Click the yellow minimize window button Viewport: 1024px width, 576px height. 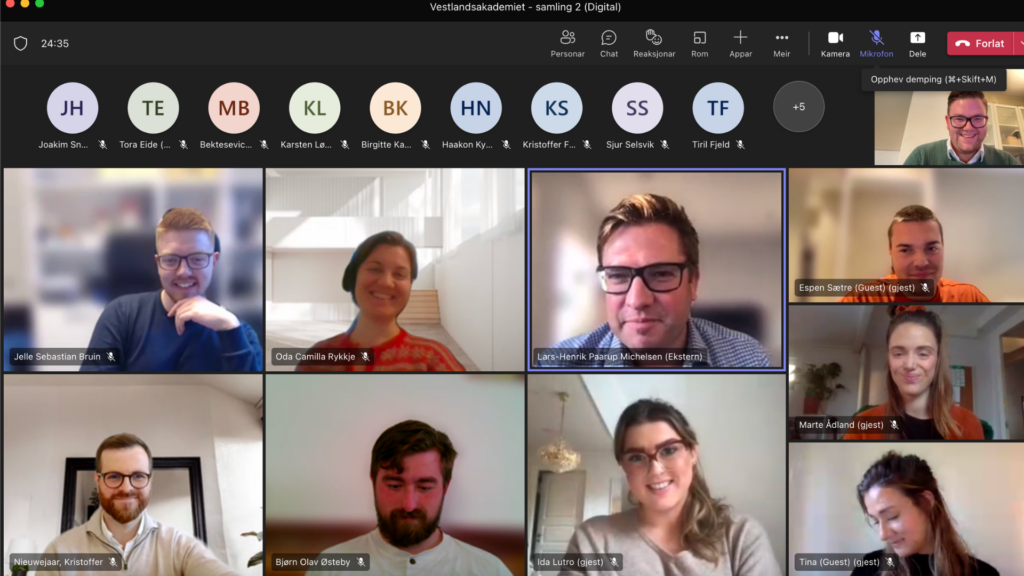tap(25, 3)
